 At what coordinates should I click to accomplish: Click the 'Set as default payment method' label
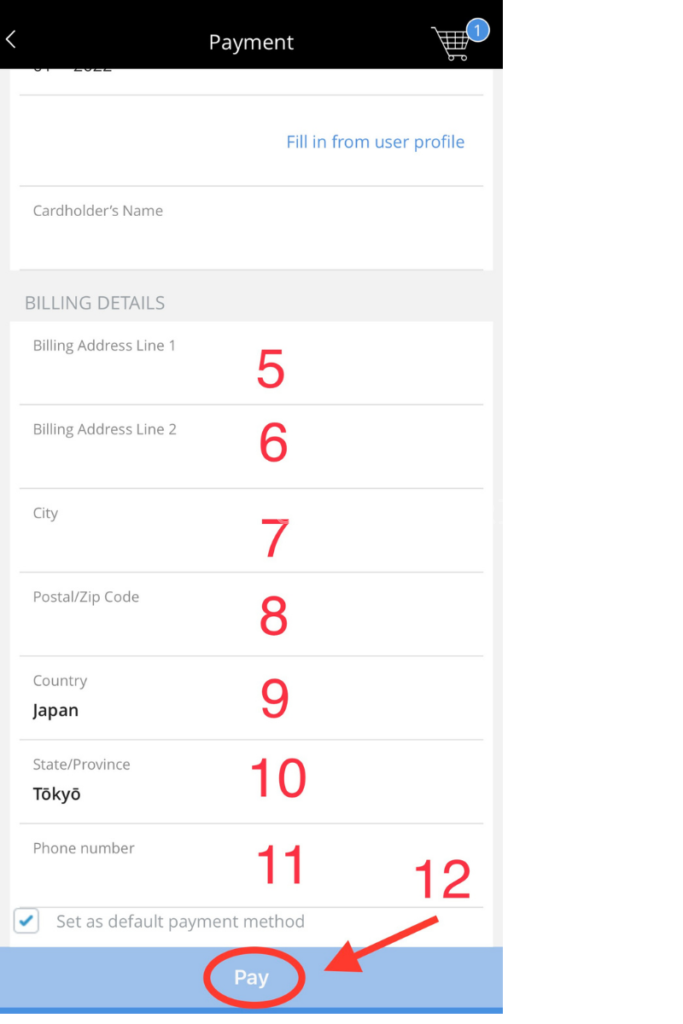(180, 921)
